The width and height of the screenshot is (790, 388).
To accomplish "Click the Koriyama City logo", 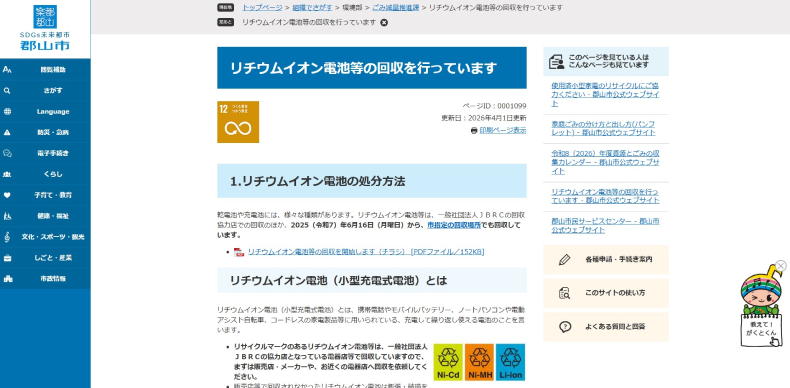I will point(45,28).
